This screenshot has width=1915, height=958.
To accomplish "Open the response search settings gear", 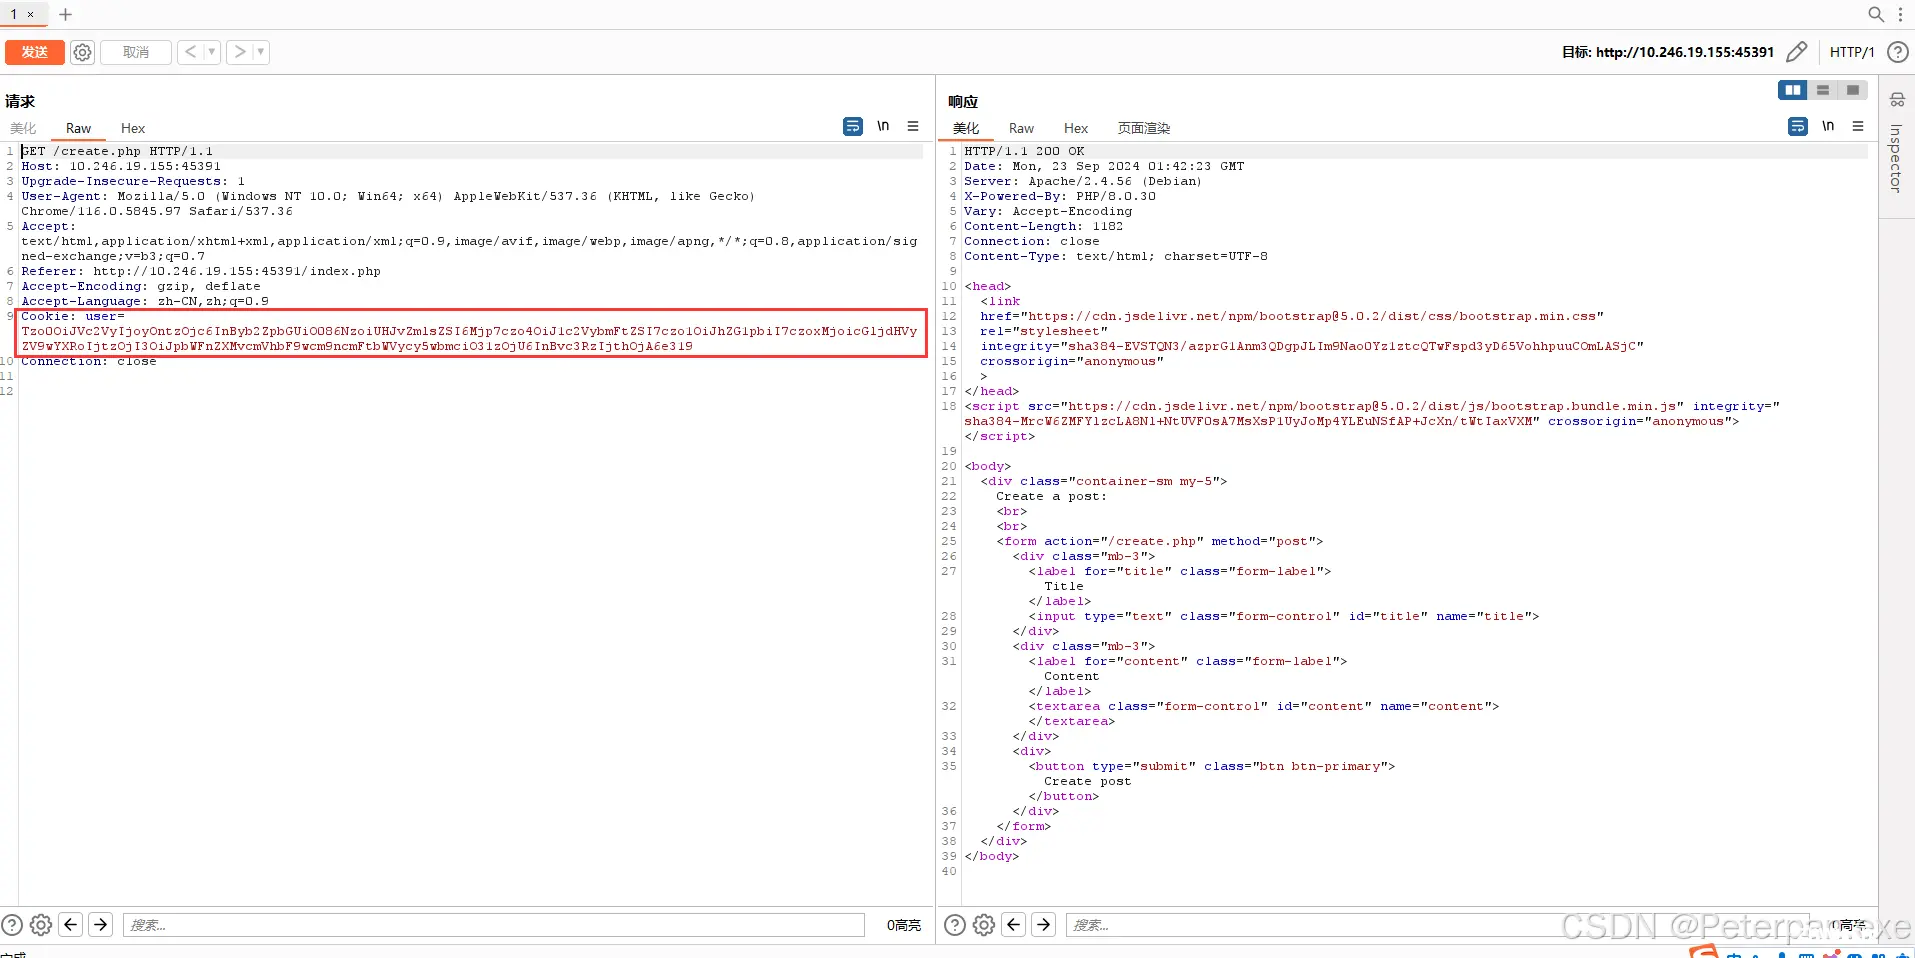I will pos(984,925).
